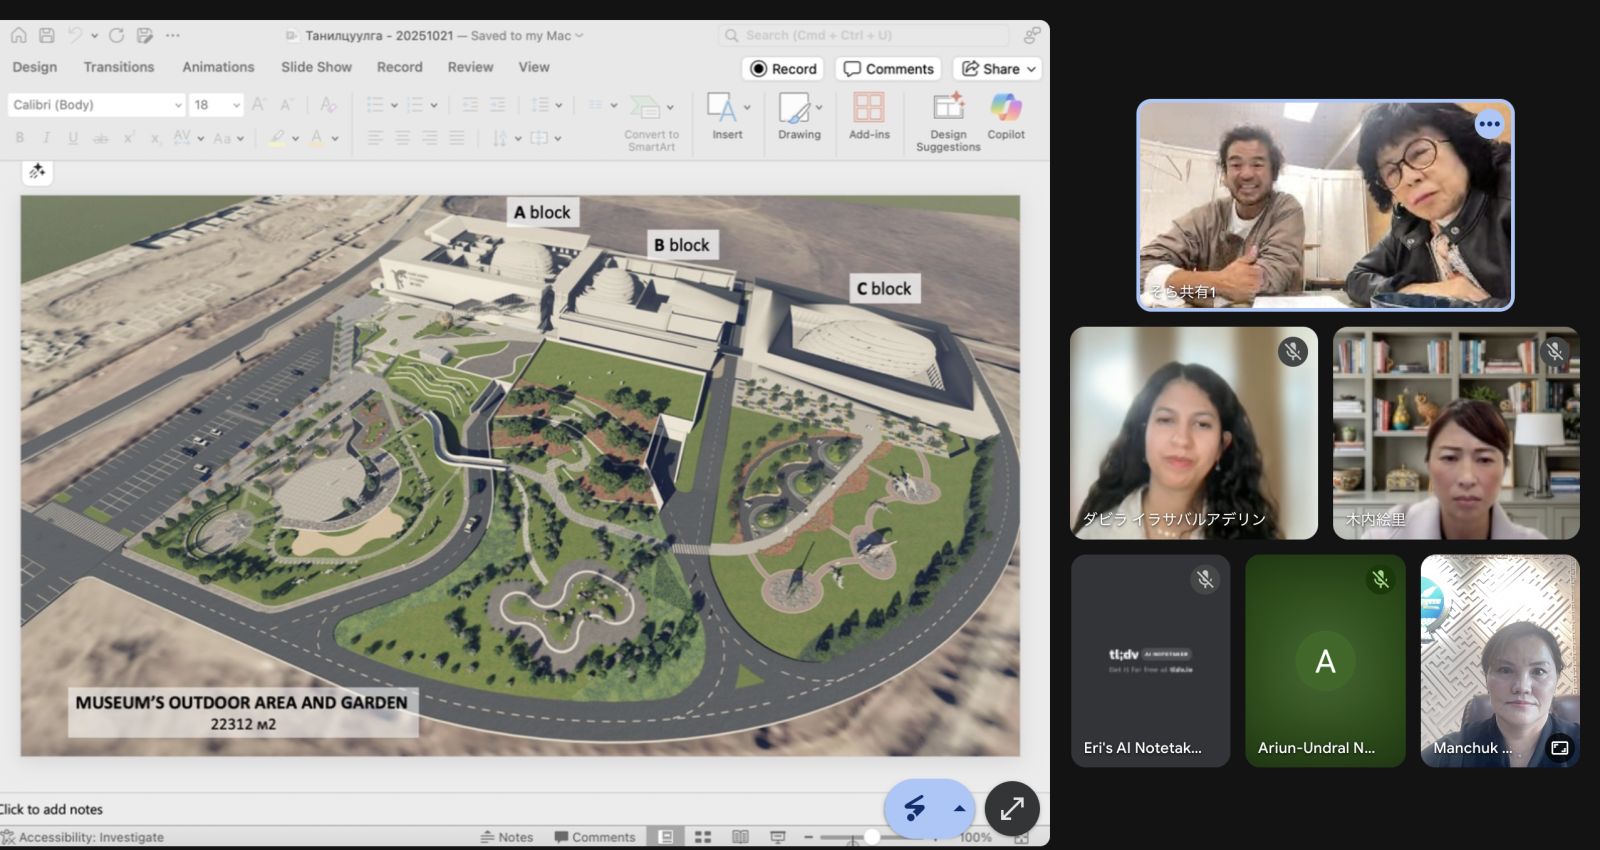Open Reading View from the status bar

click(x=740, y=837)
